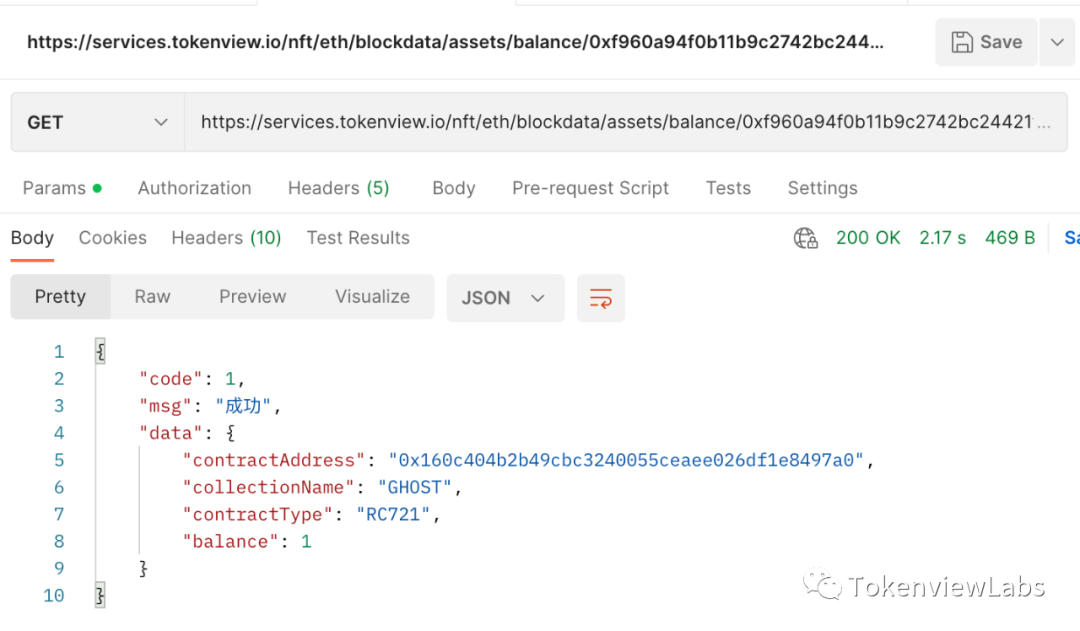Click the network globe lock icon

tap(805, 238)
